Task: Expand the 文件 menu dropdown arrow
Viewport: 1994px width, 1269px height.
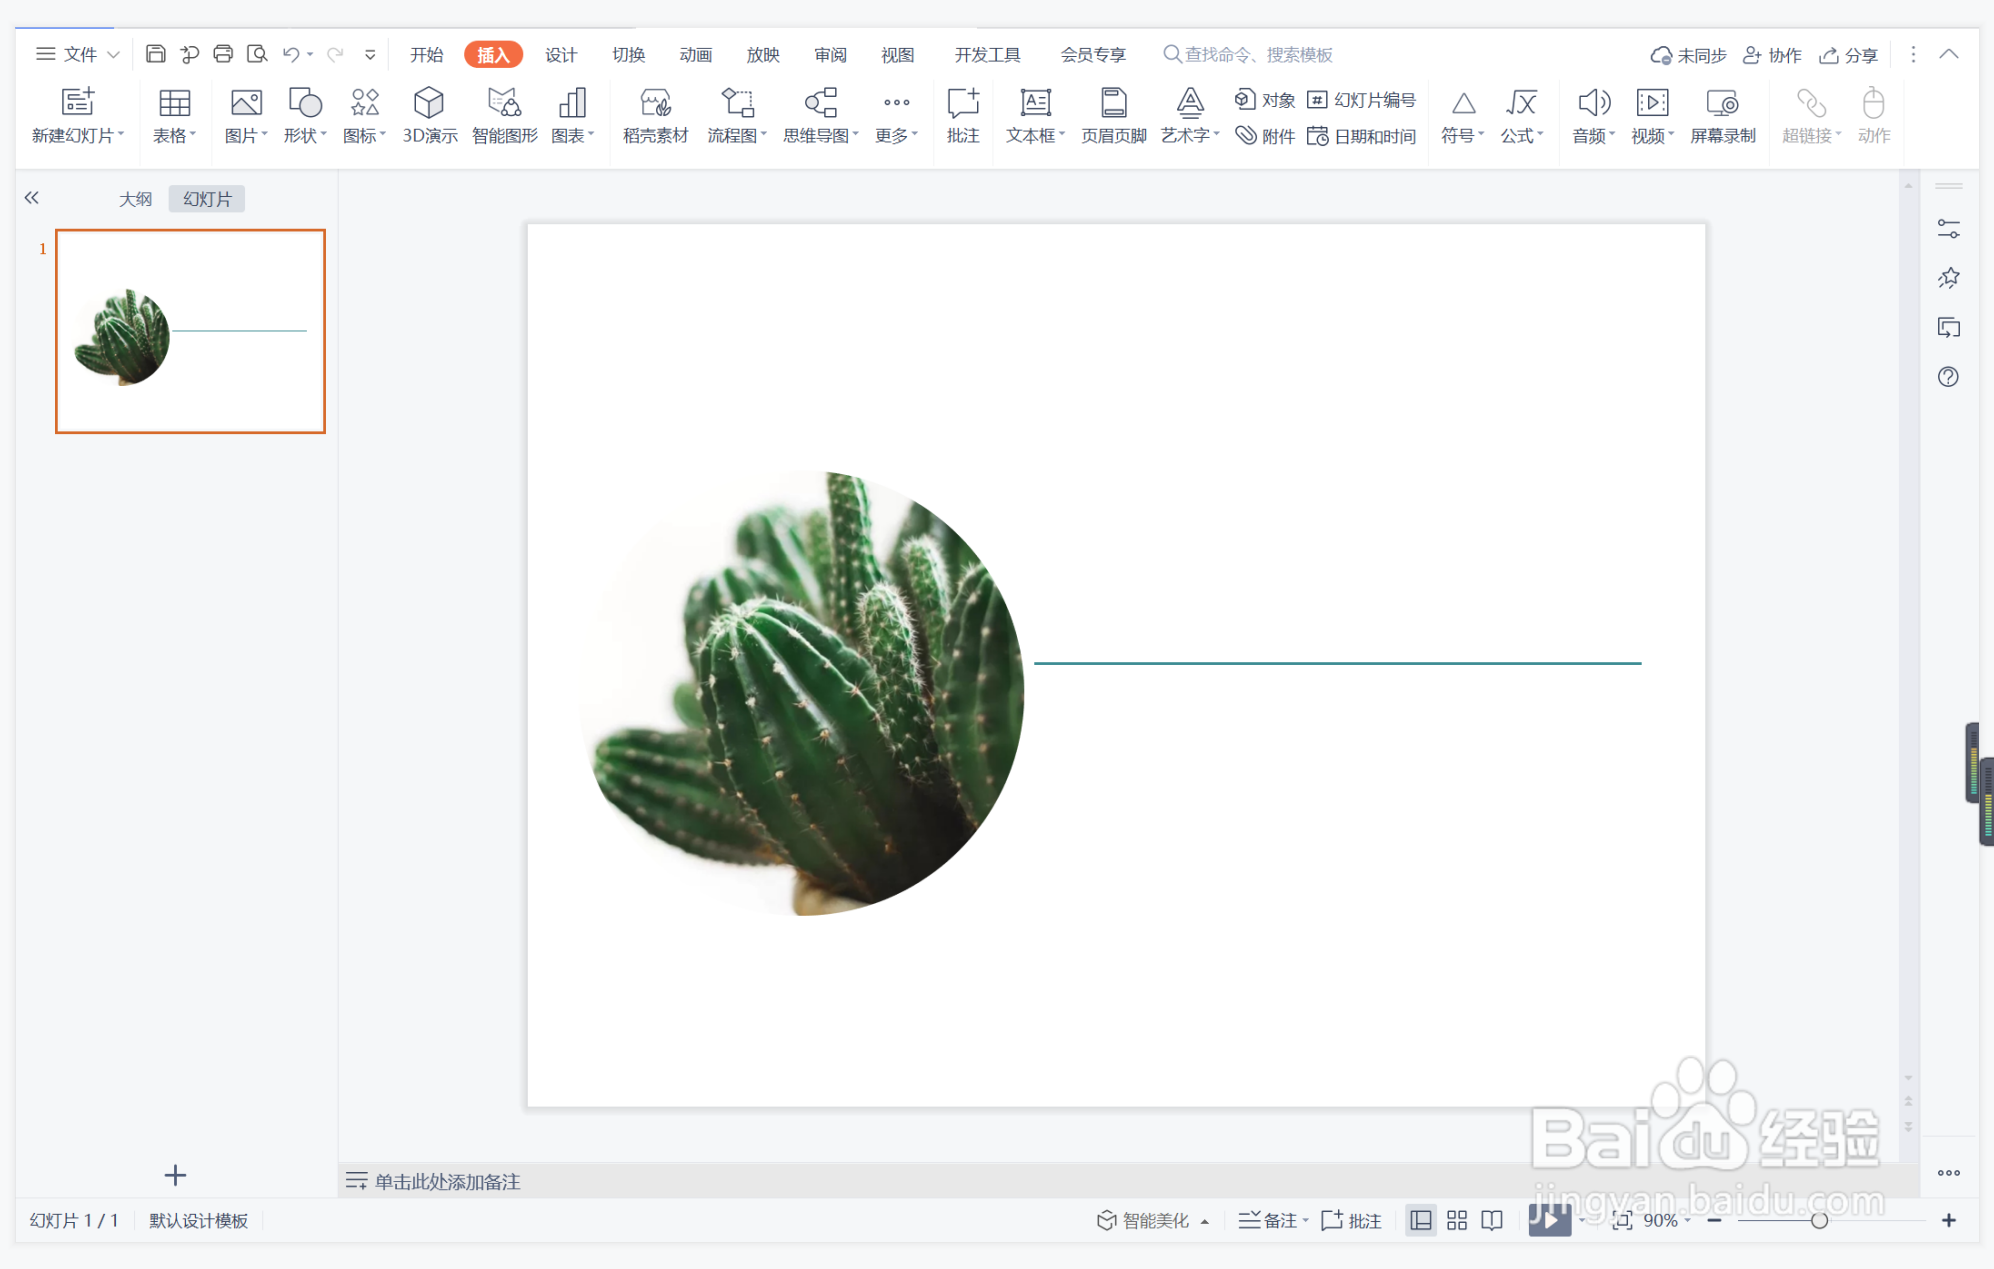Action: coord(113,55)
